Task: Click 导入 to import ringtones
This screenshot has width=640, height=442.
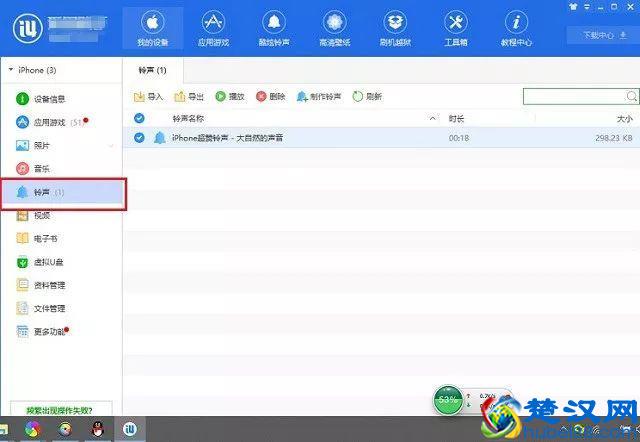Action: [x=148, y=97]
